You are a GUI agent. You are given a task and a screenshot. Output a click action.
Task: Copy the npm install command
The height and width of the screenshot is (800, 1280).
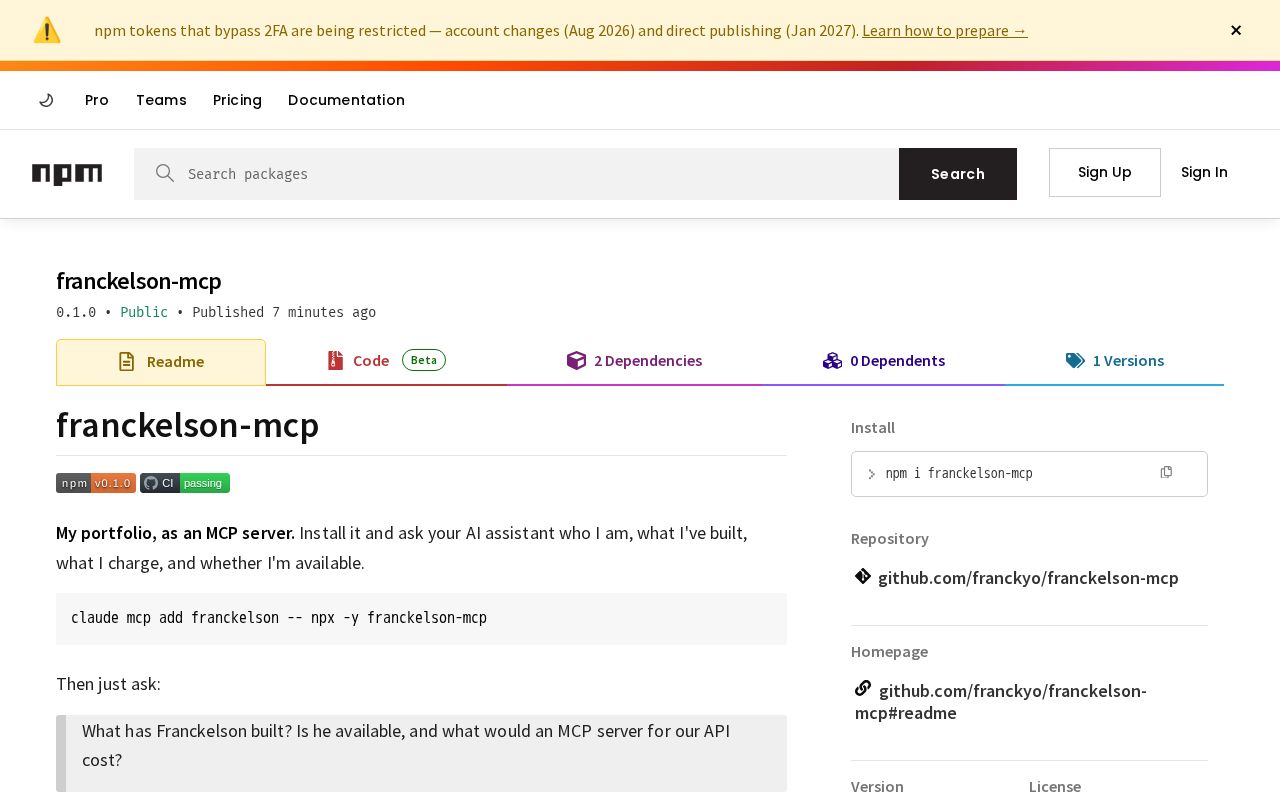pos(1166,472)
